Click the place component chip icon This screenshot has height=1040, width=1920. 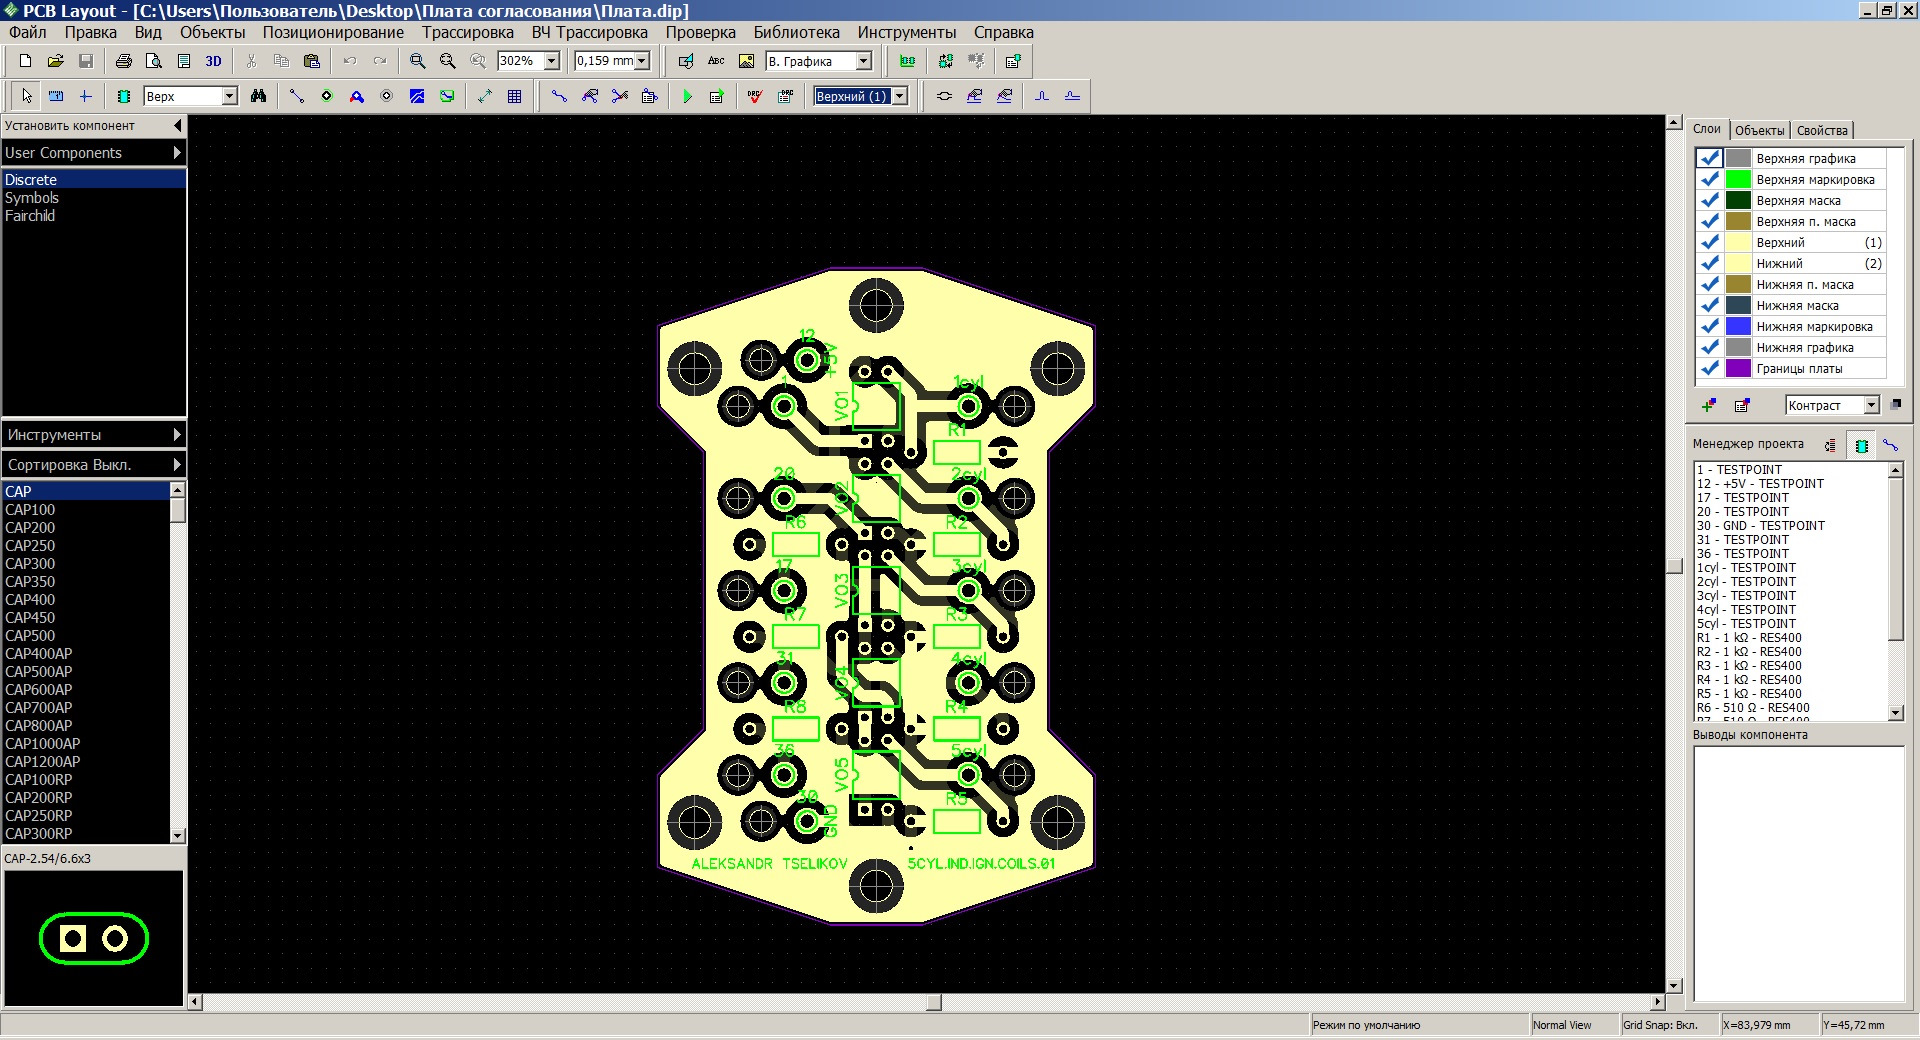coord(124,96)
